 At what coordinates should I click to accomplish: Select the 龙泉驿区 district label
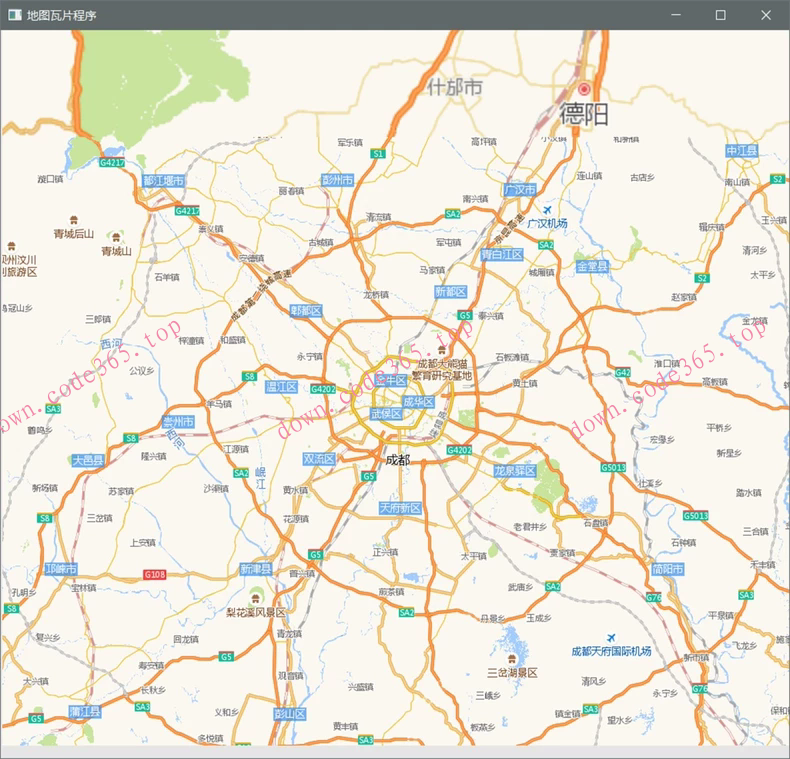click(x=515, y=470)
